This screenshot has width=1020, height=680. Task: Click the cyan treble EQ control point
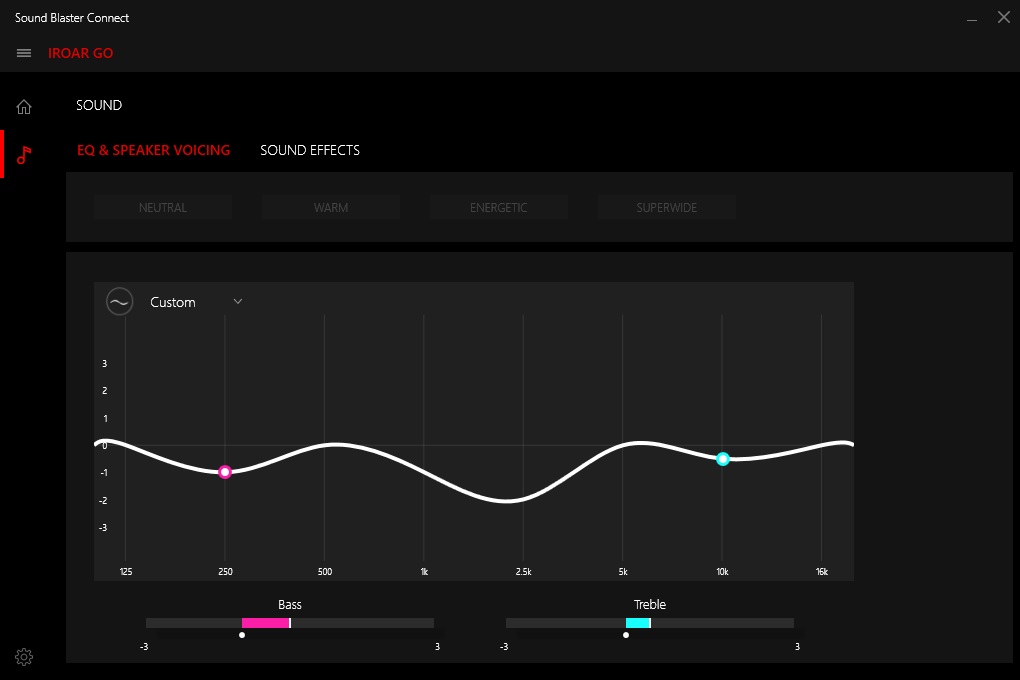pos(723,459)
